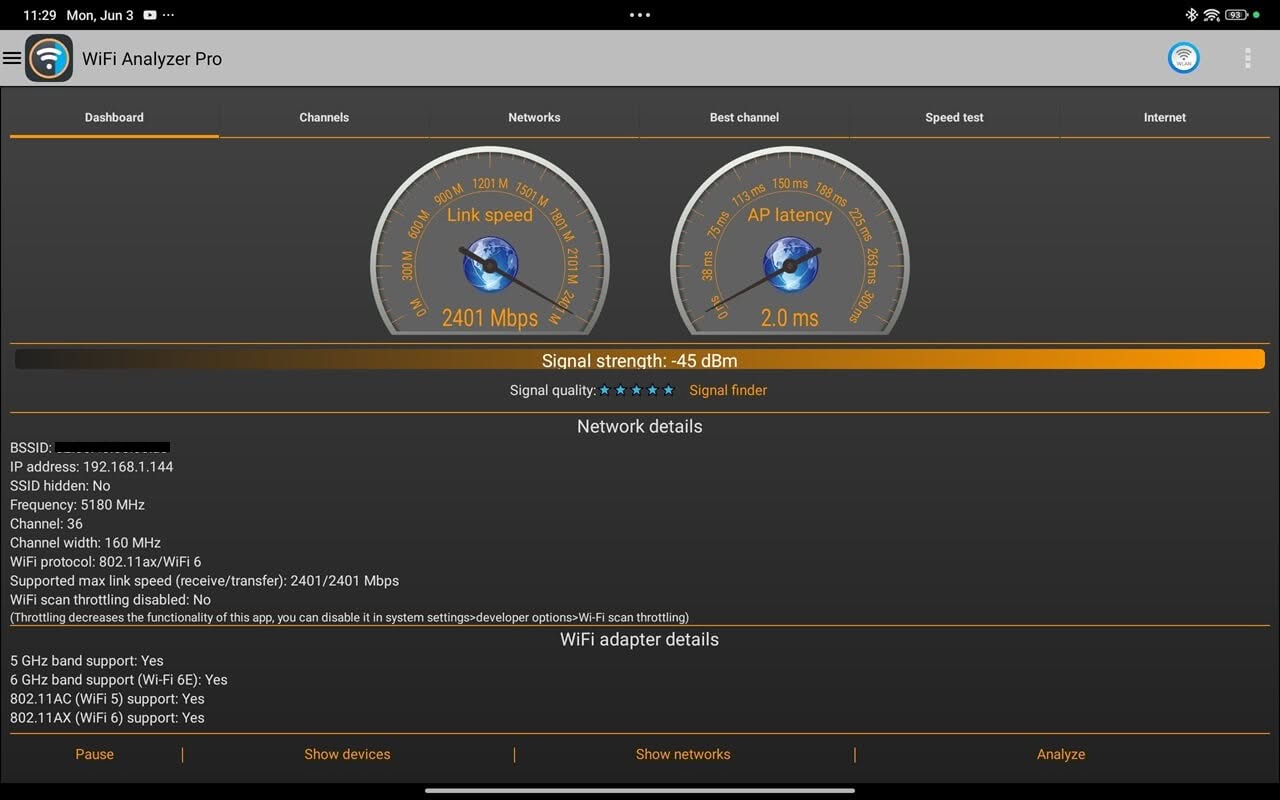Tap 6 GHz band support (Wi-Fi 6E) line
Image resolution: width=1280 pixels, height=800 pixels.
point(119,680)
